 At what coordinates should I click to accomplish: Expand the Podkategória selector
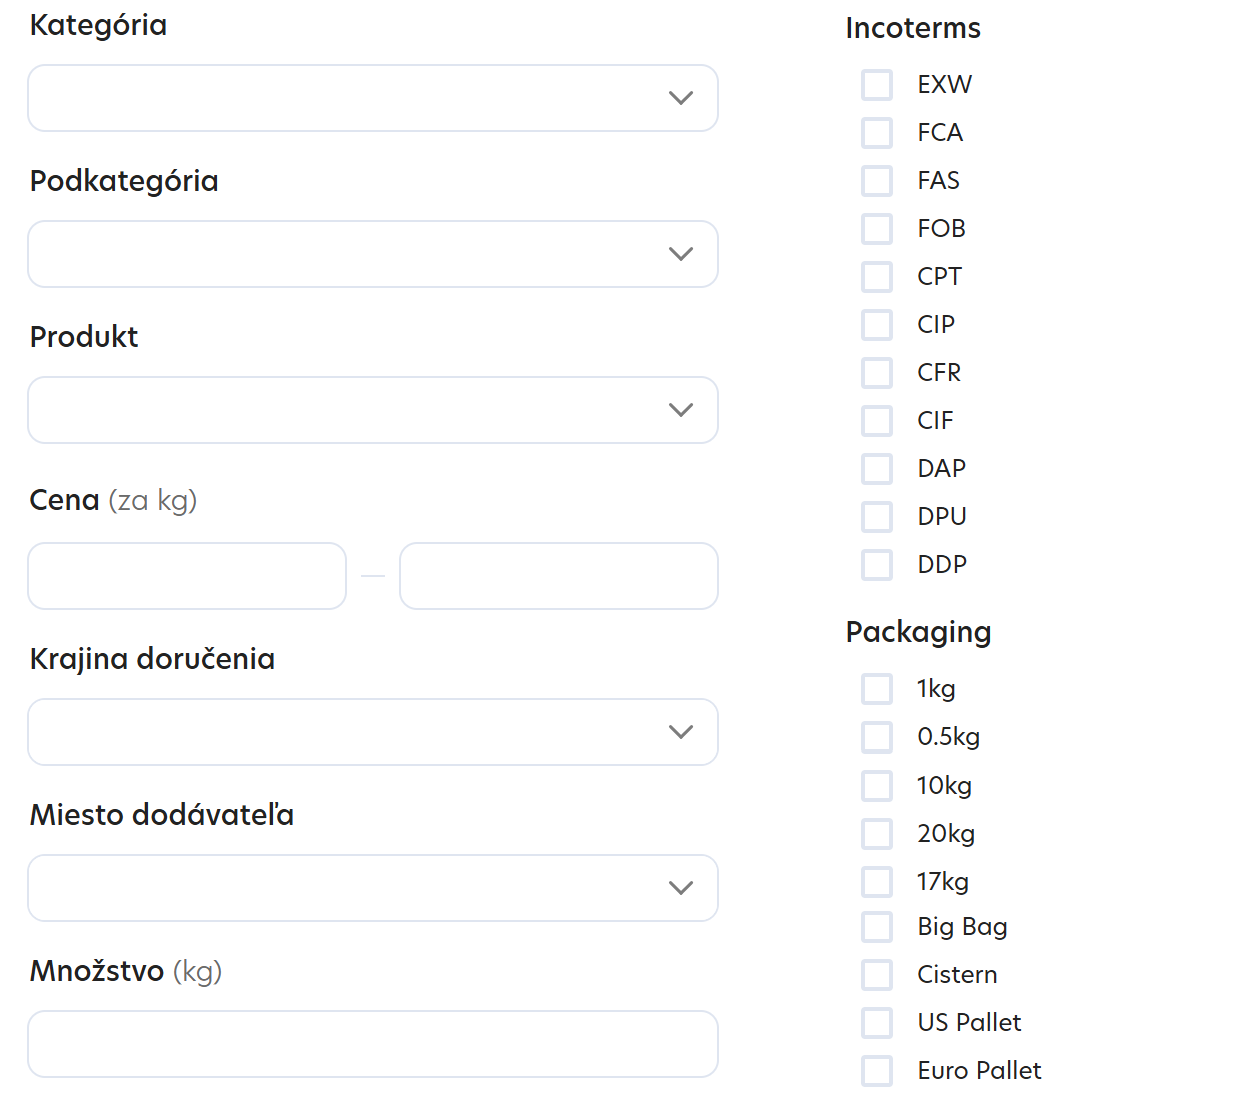click(372, 253)
